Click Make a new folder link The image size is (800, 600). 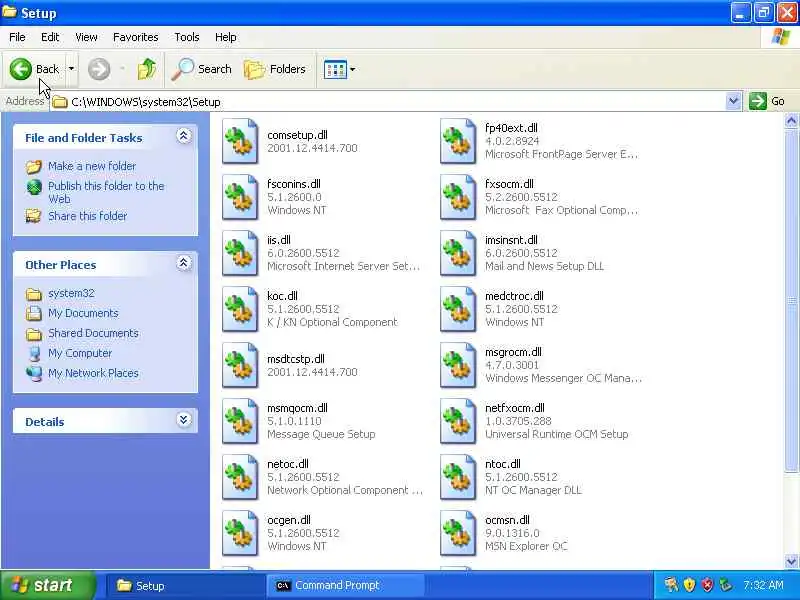pos(92,166)
